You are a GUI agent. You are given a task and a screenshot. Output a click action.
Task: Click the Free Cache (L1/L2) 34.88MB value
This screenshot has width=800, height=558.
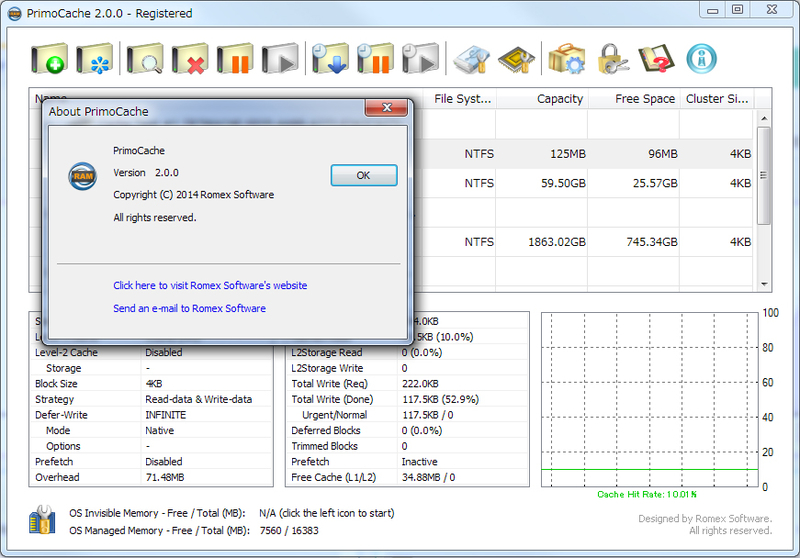[429, 477]
